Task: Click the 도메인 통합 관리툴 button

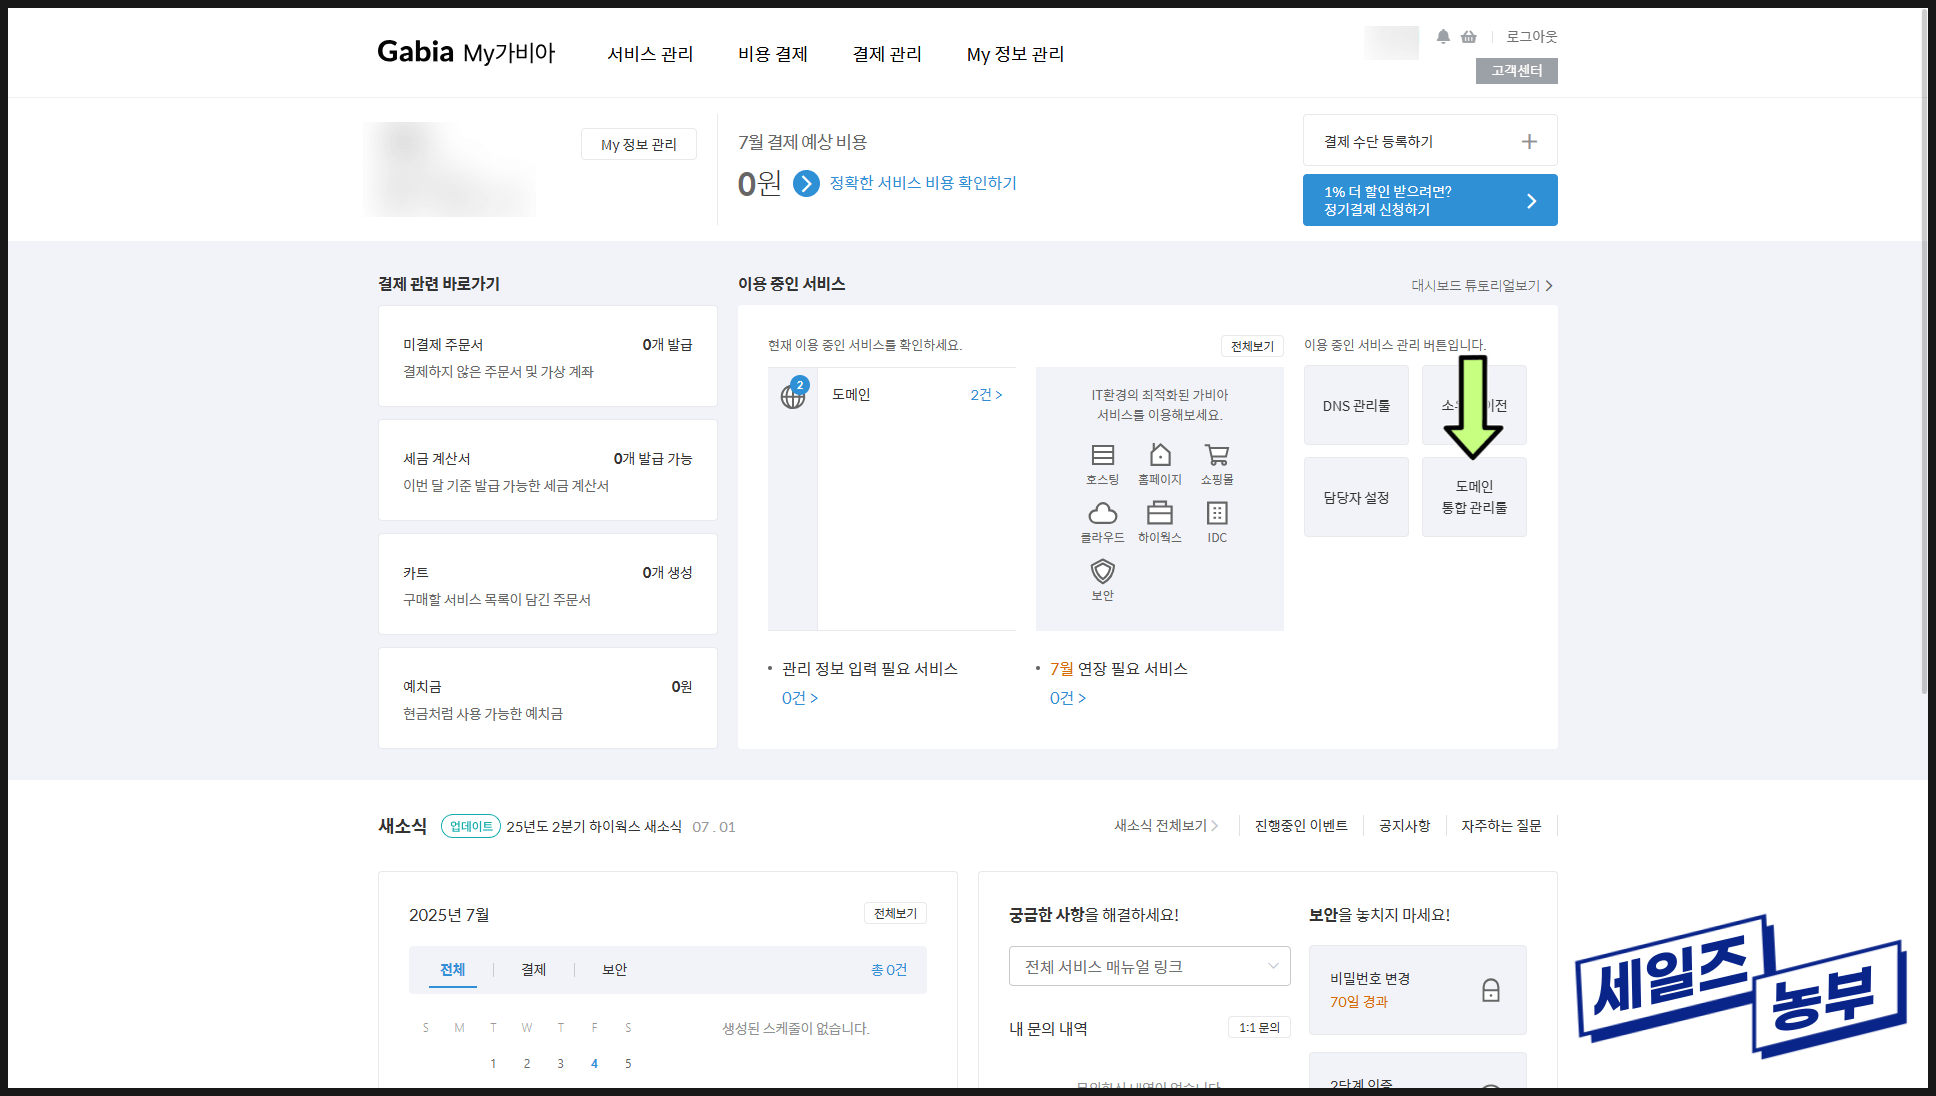Action: click(1473, 497)
